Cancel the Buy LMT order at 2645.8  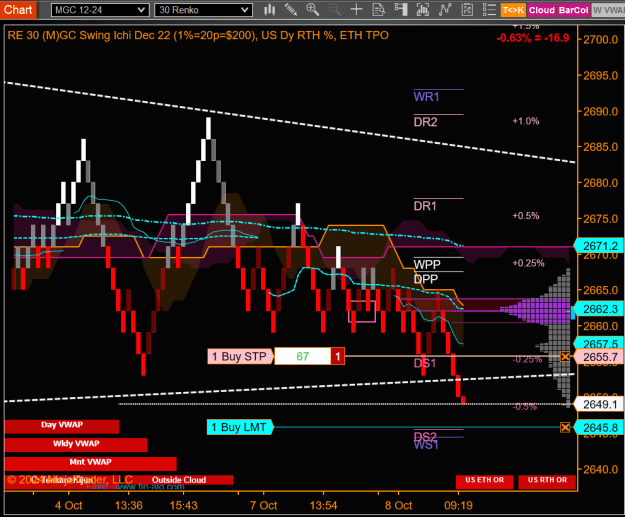pyautogui.click(x=565, y=428)
